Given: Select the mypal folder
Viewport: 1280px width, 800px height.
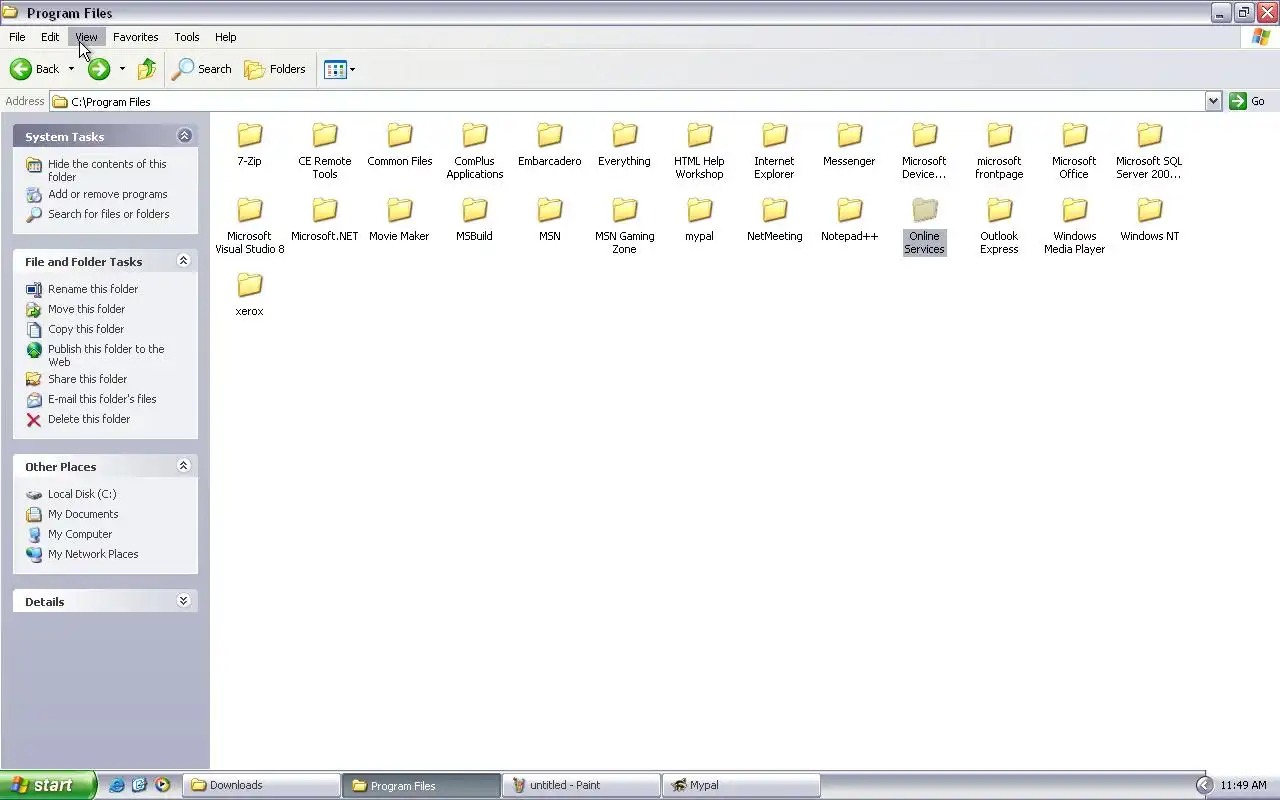Looking at the screenshot, I should [700, 219].
